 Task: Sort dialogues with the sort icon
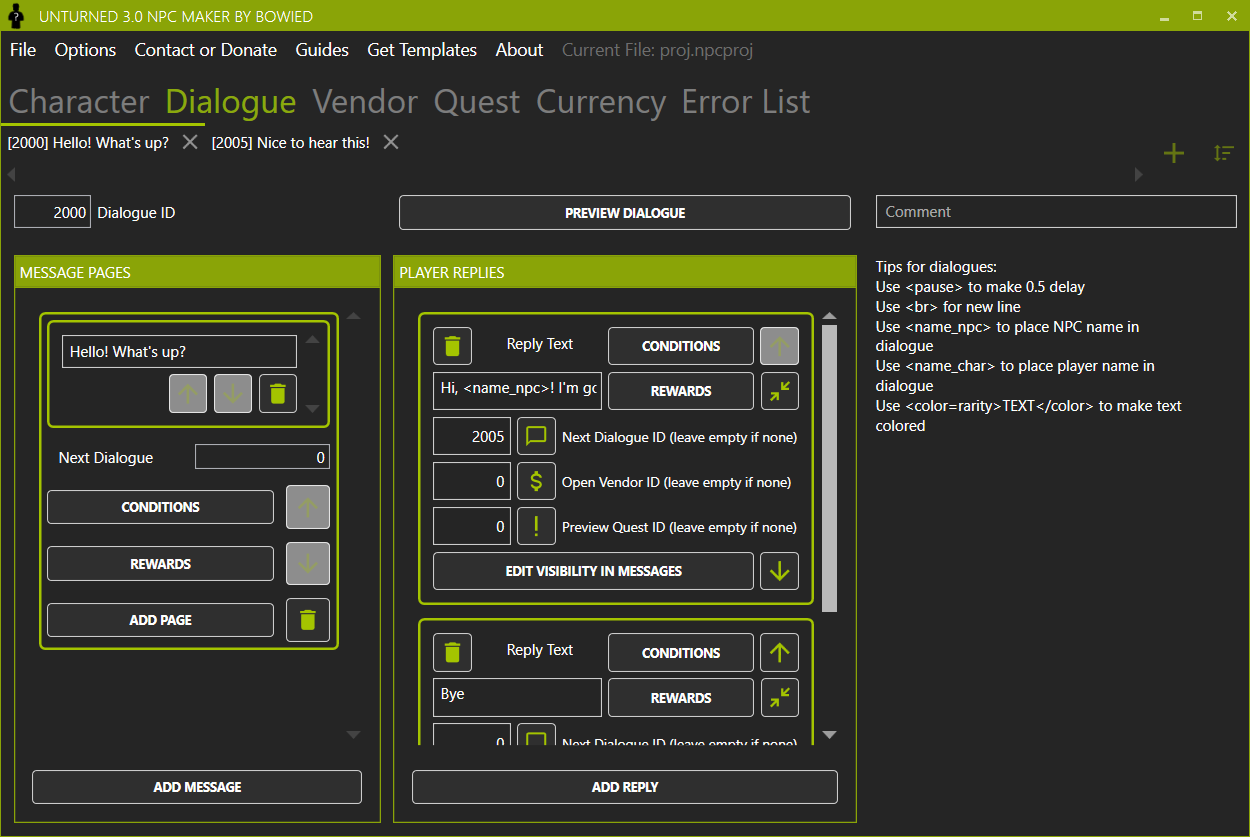point(1224,153)
